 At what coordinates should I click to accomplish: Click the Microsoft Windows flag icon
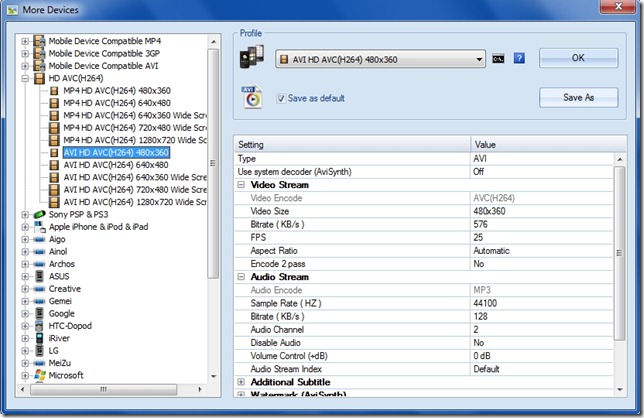(40, 375)
